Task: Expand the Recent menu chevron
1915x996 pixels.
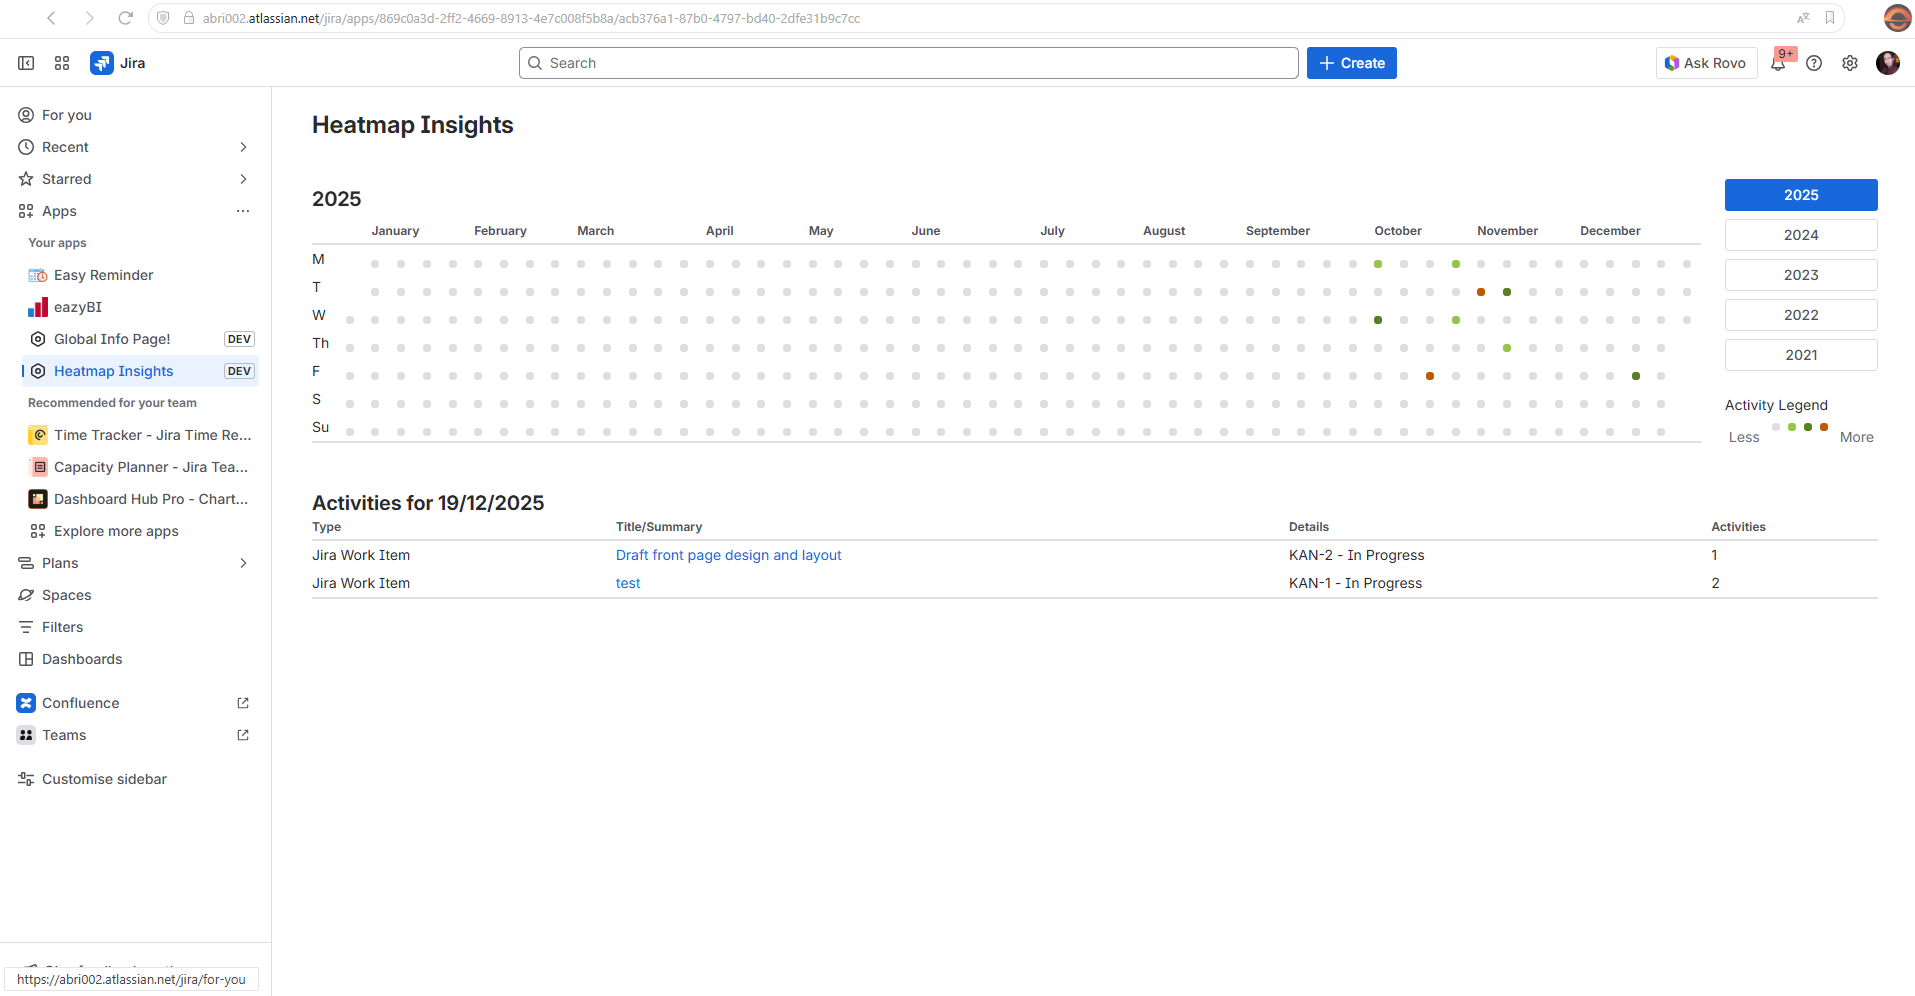Action: coord(243,147)
